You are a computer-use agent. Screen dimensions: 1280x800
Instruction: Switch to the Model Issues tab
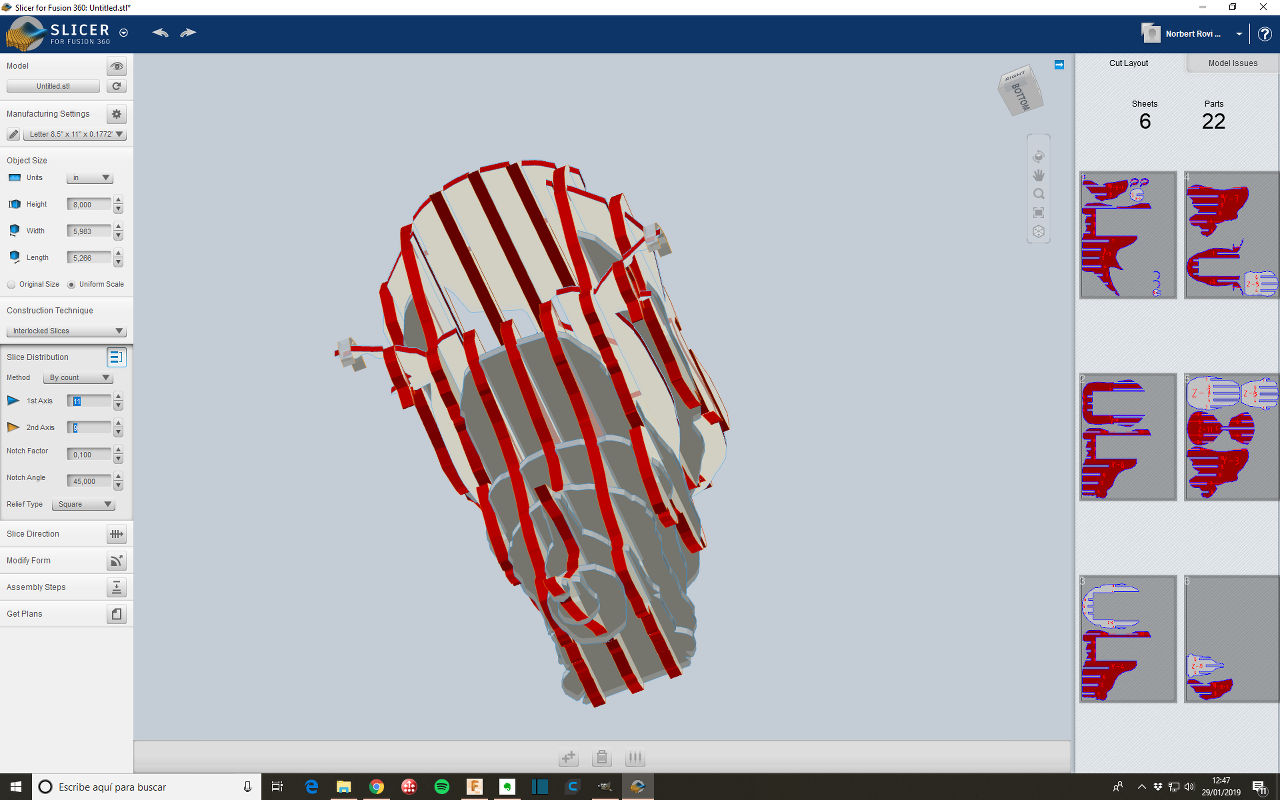(x=1232, y=63)
